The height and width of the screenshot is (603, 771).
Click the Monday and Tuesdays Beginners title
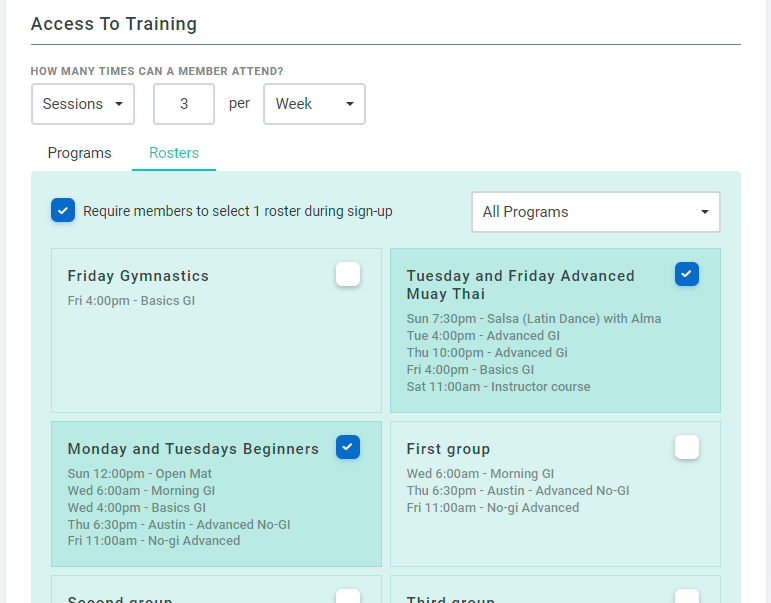click(x=193, y=449)
